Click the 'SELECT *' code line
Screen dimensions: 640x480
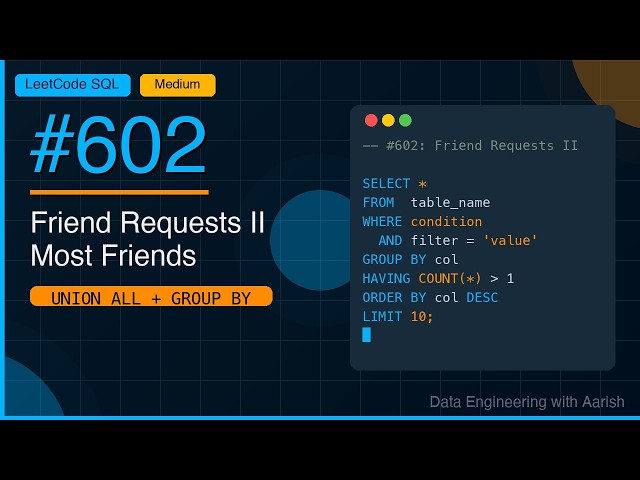click(394, 184)
